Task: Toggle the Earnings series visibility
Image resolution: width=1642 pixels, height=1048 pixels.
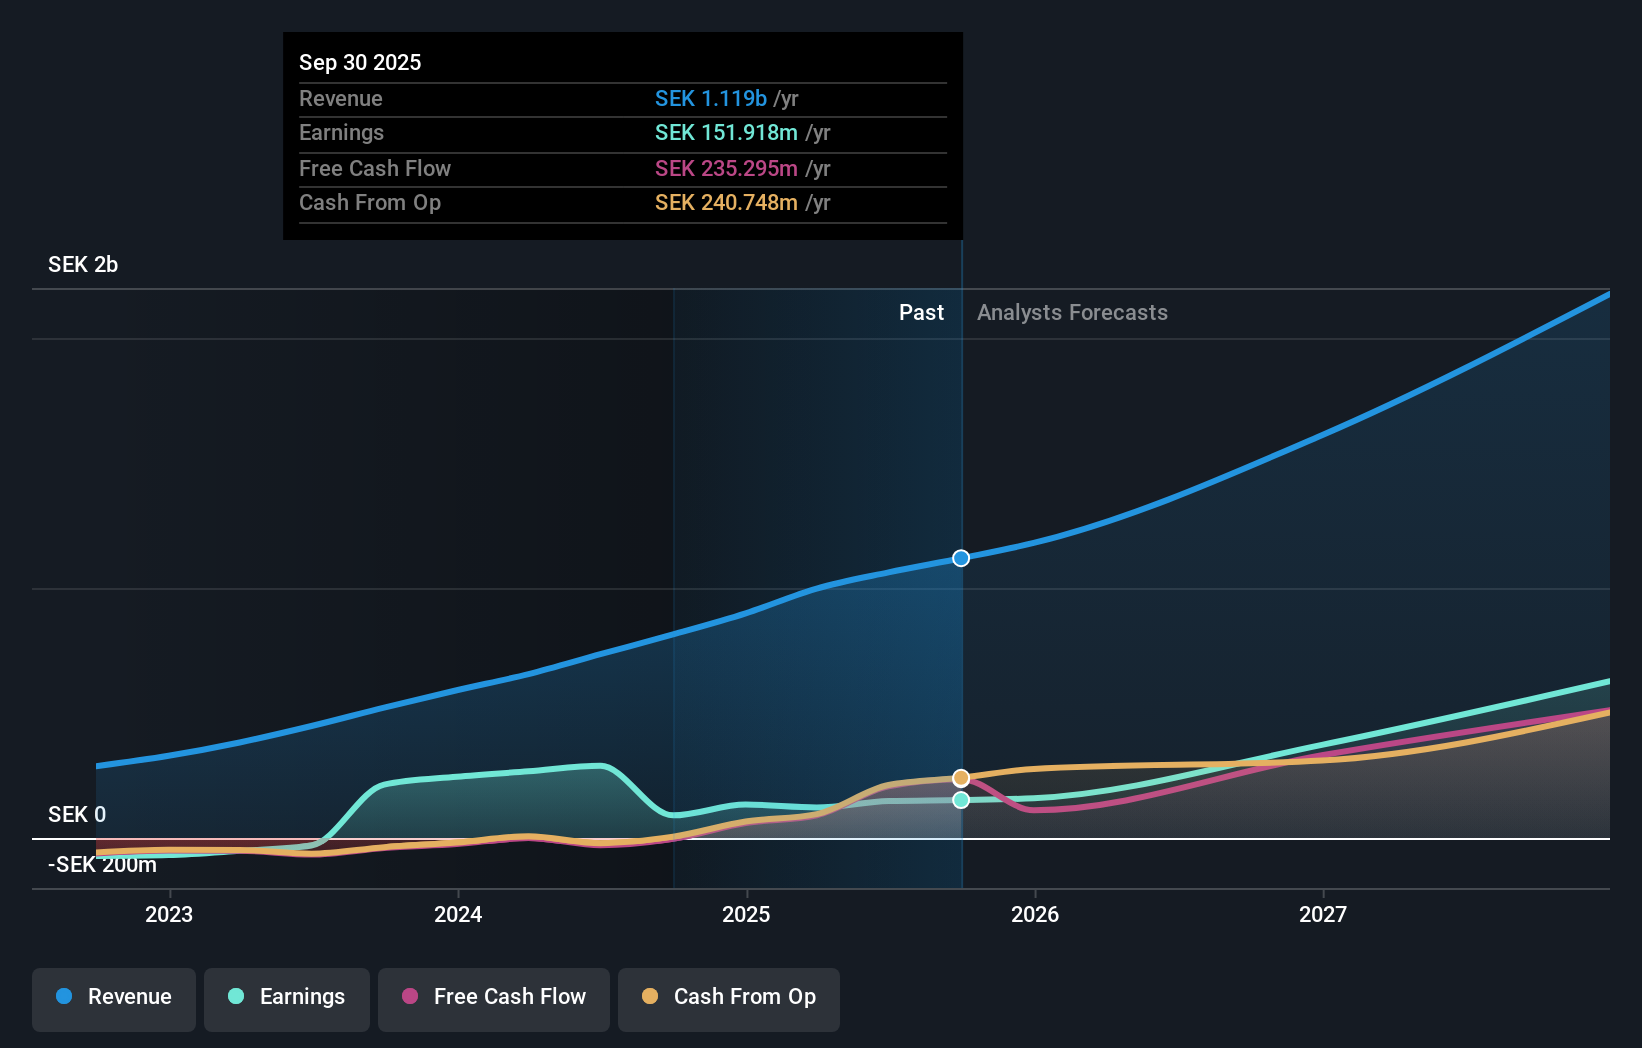Action: click(287, 999)
